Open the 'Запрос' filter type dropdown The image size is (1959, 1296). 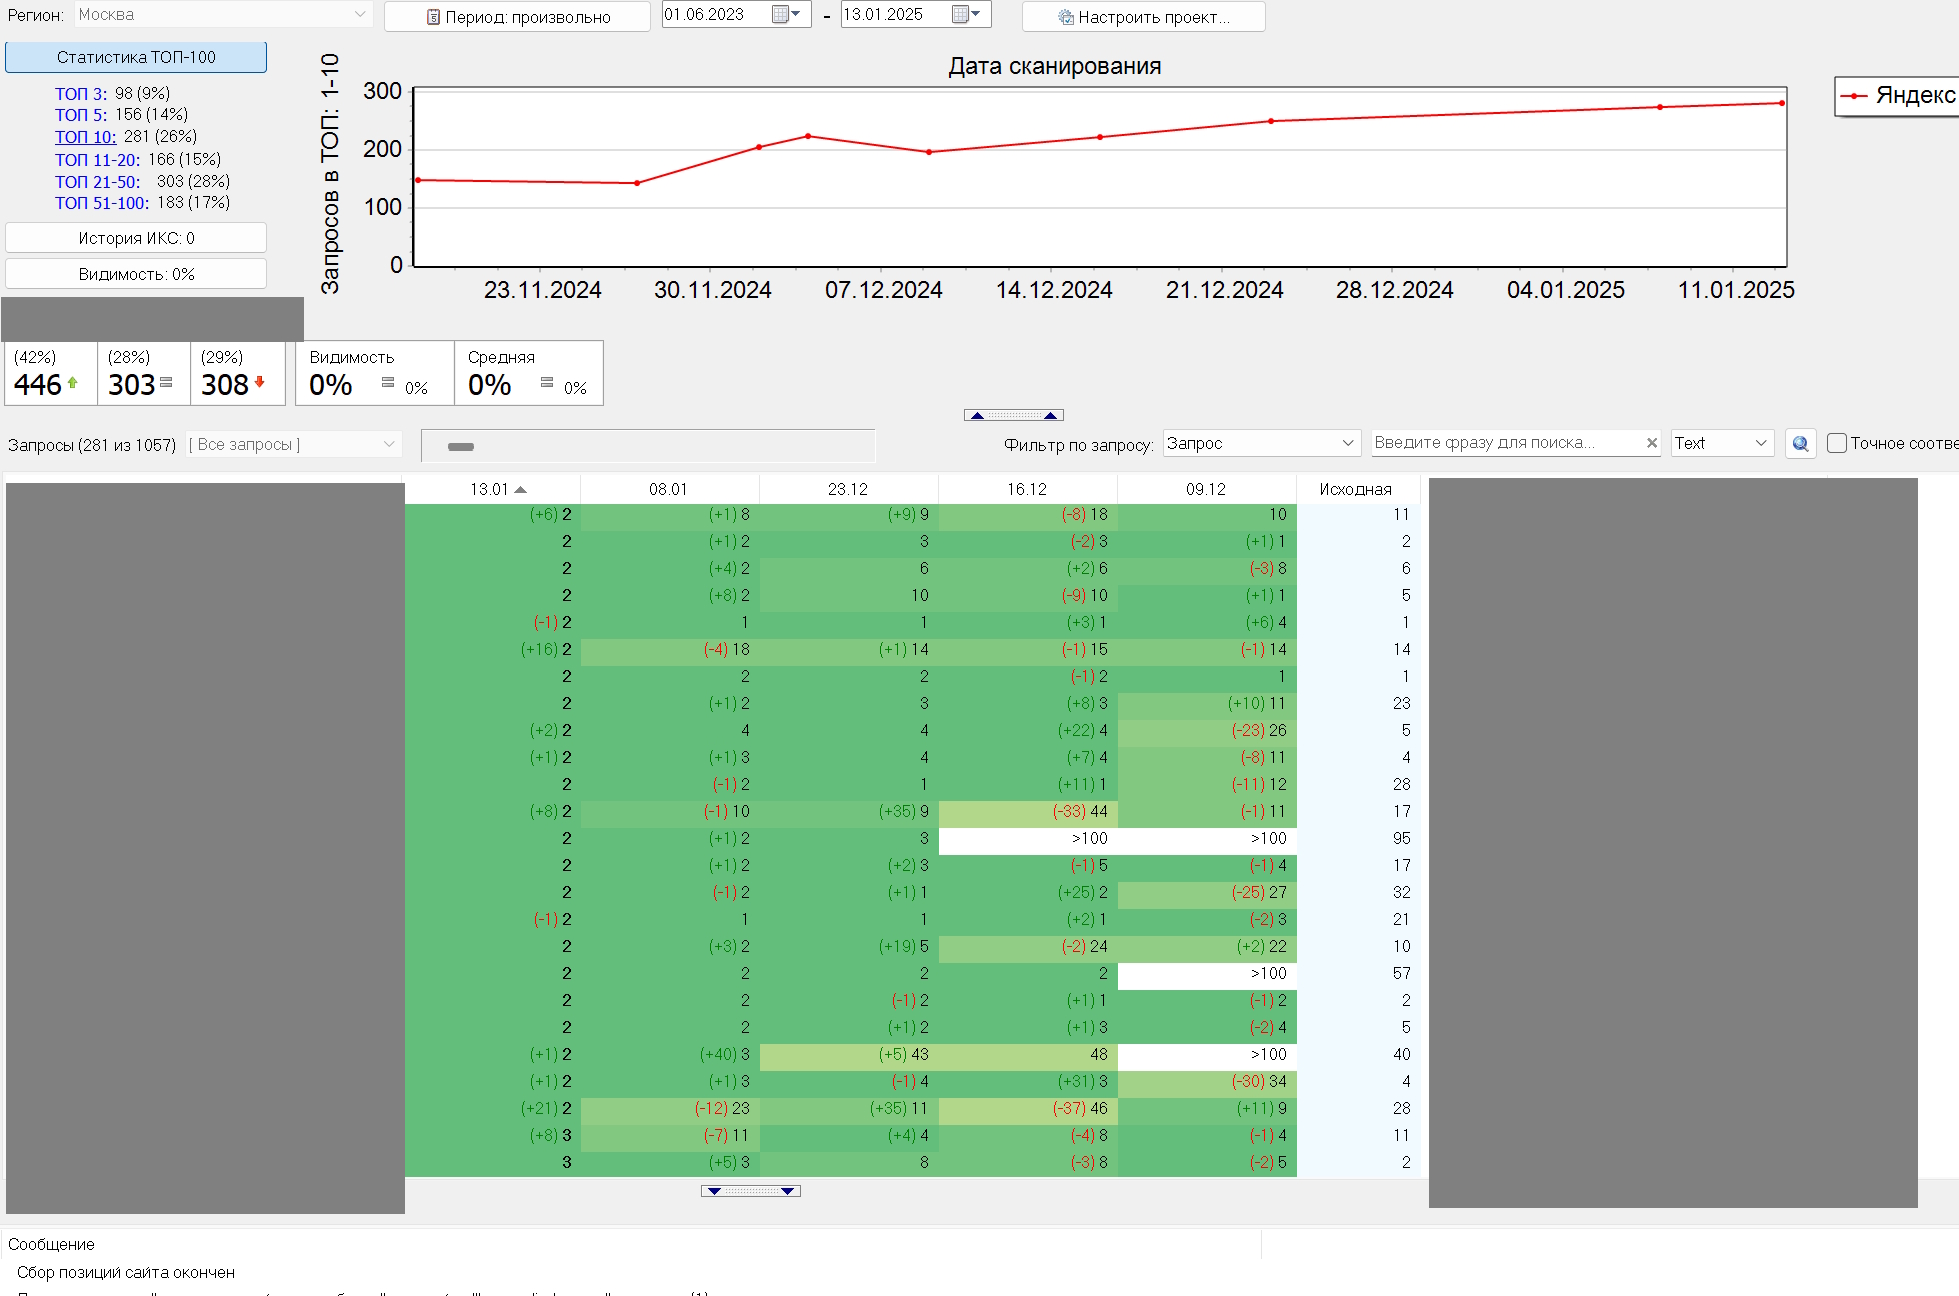(1260, 443)
